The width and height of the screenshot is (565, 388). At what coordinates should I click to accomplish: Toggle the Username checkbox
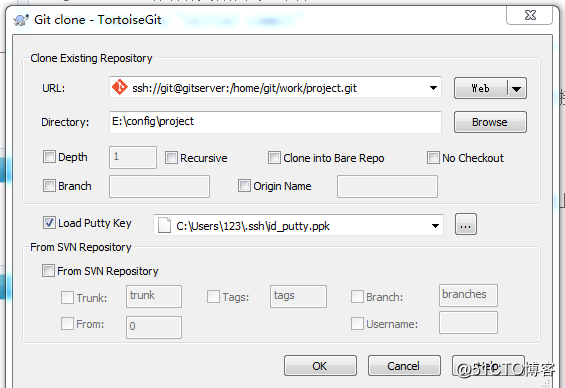pos(357,324)
